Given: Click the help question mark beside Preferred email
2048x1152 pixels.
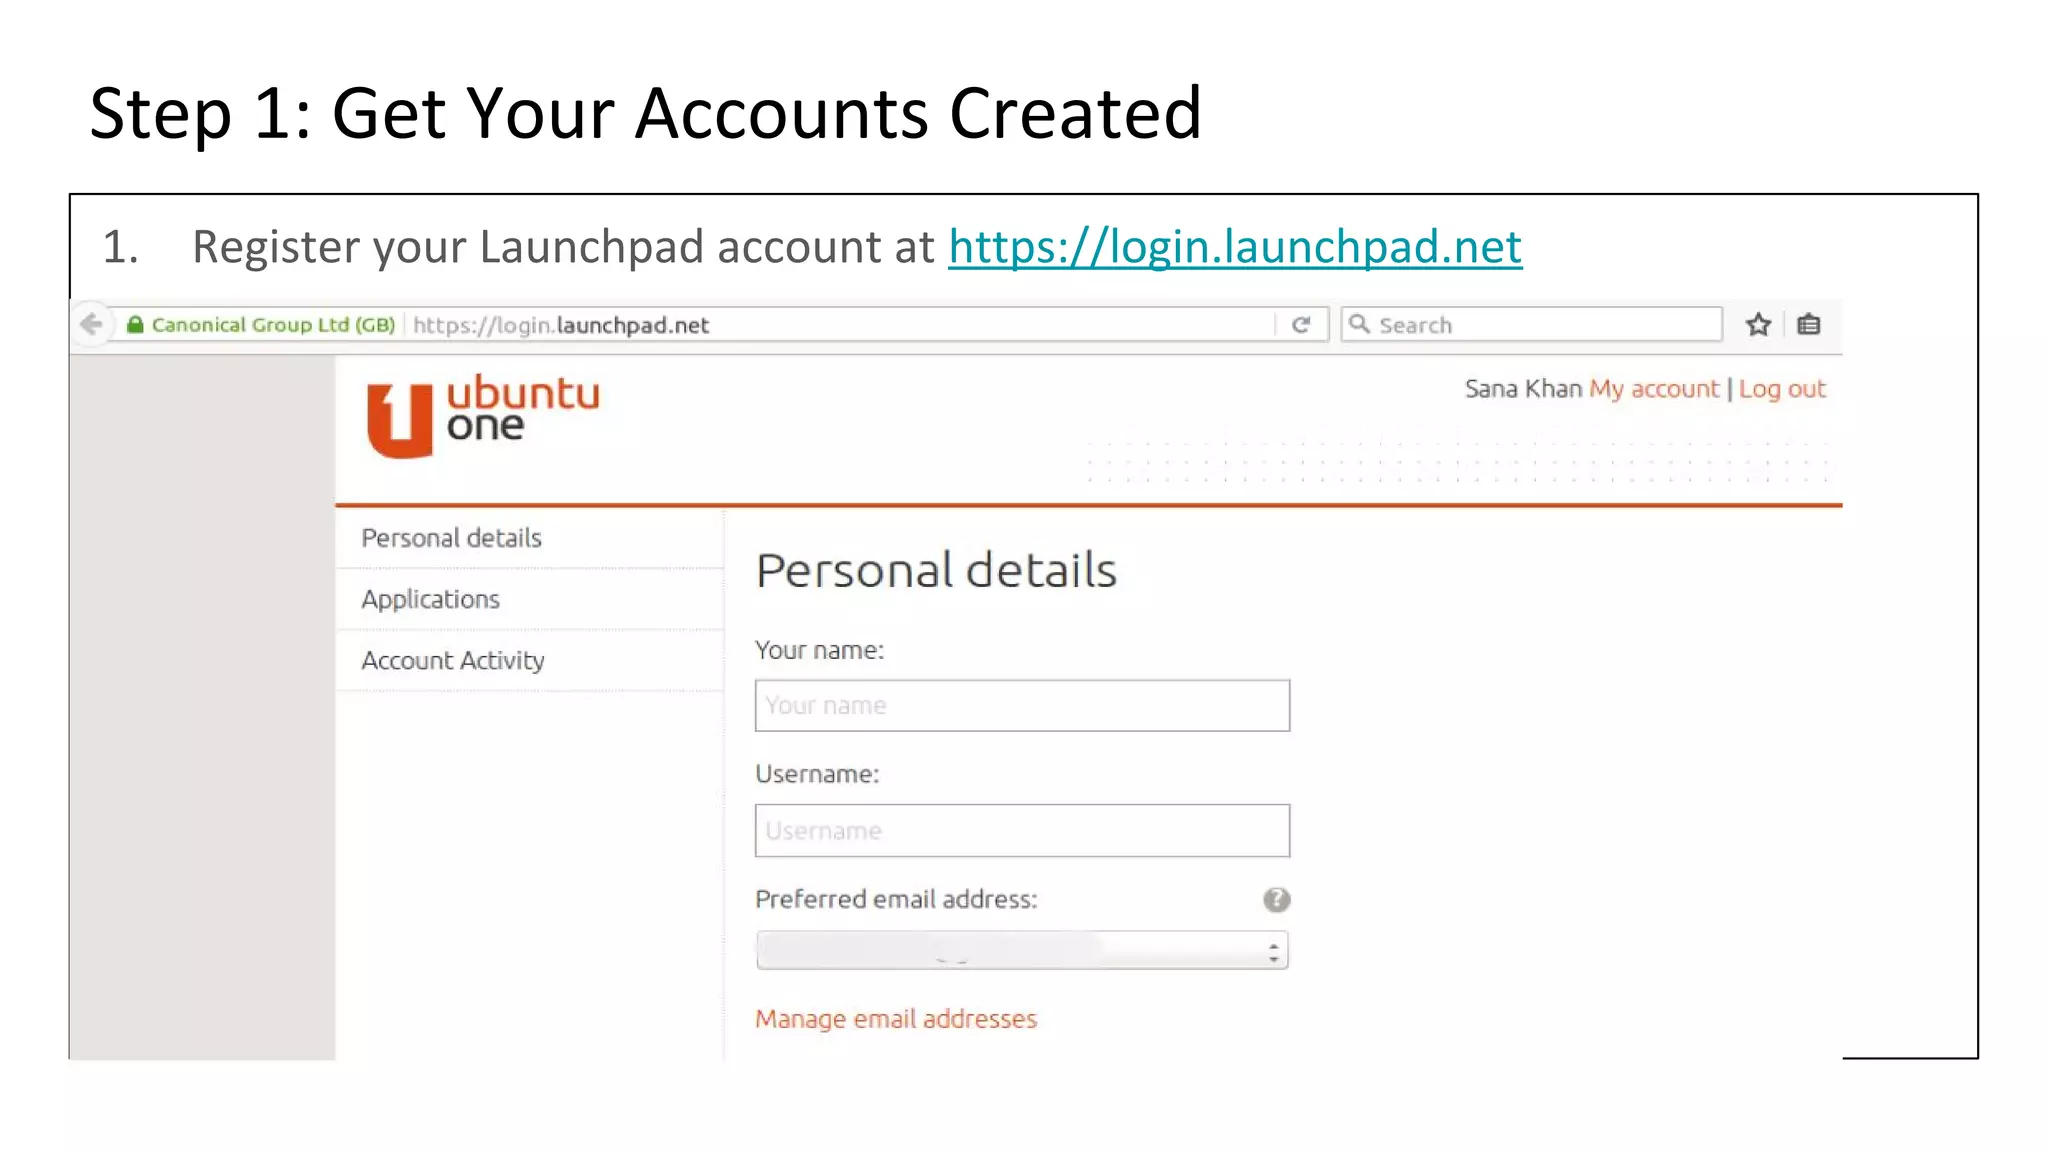Looking at the screenshot, I should 1276,899.
